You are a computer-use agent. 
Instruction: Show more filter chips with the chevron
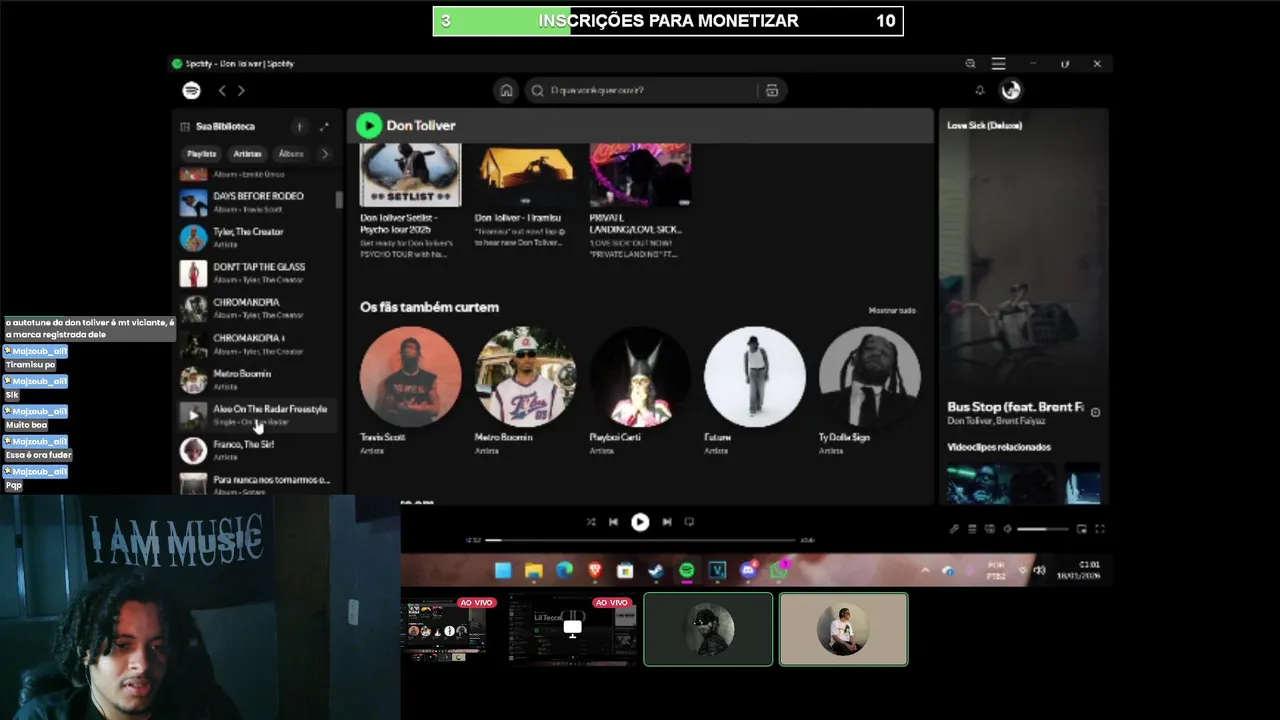[324, 154]
